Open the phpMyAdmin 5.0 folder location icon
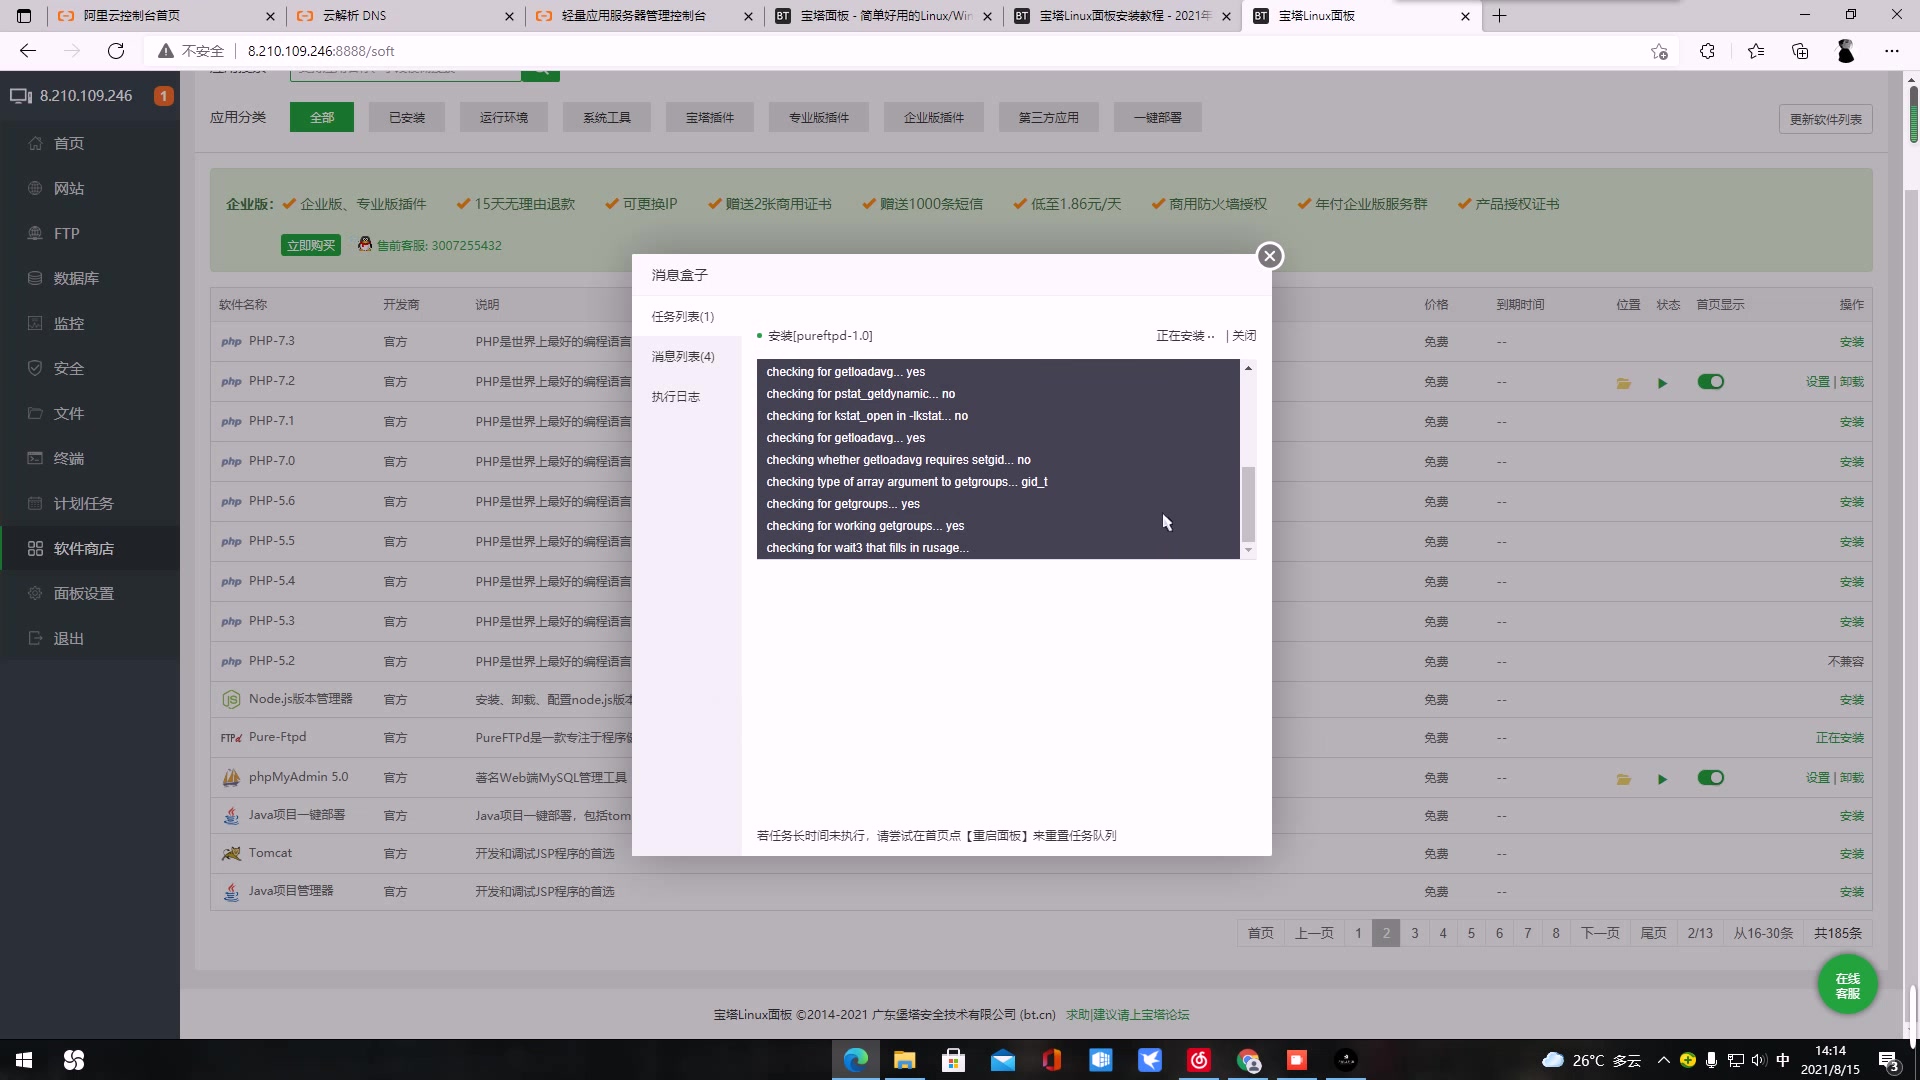Image resolution: width=1920 pixels, height=1080 pixels. 1623,779
